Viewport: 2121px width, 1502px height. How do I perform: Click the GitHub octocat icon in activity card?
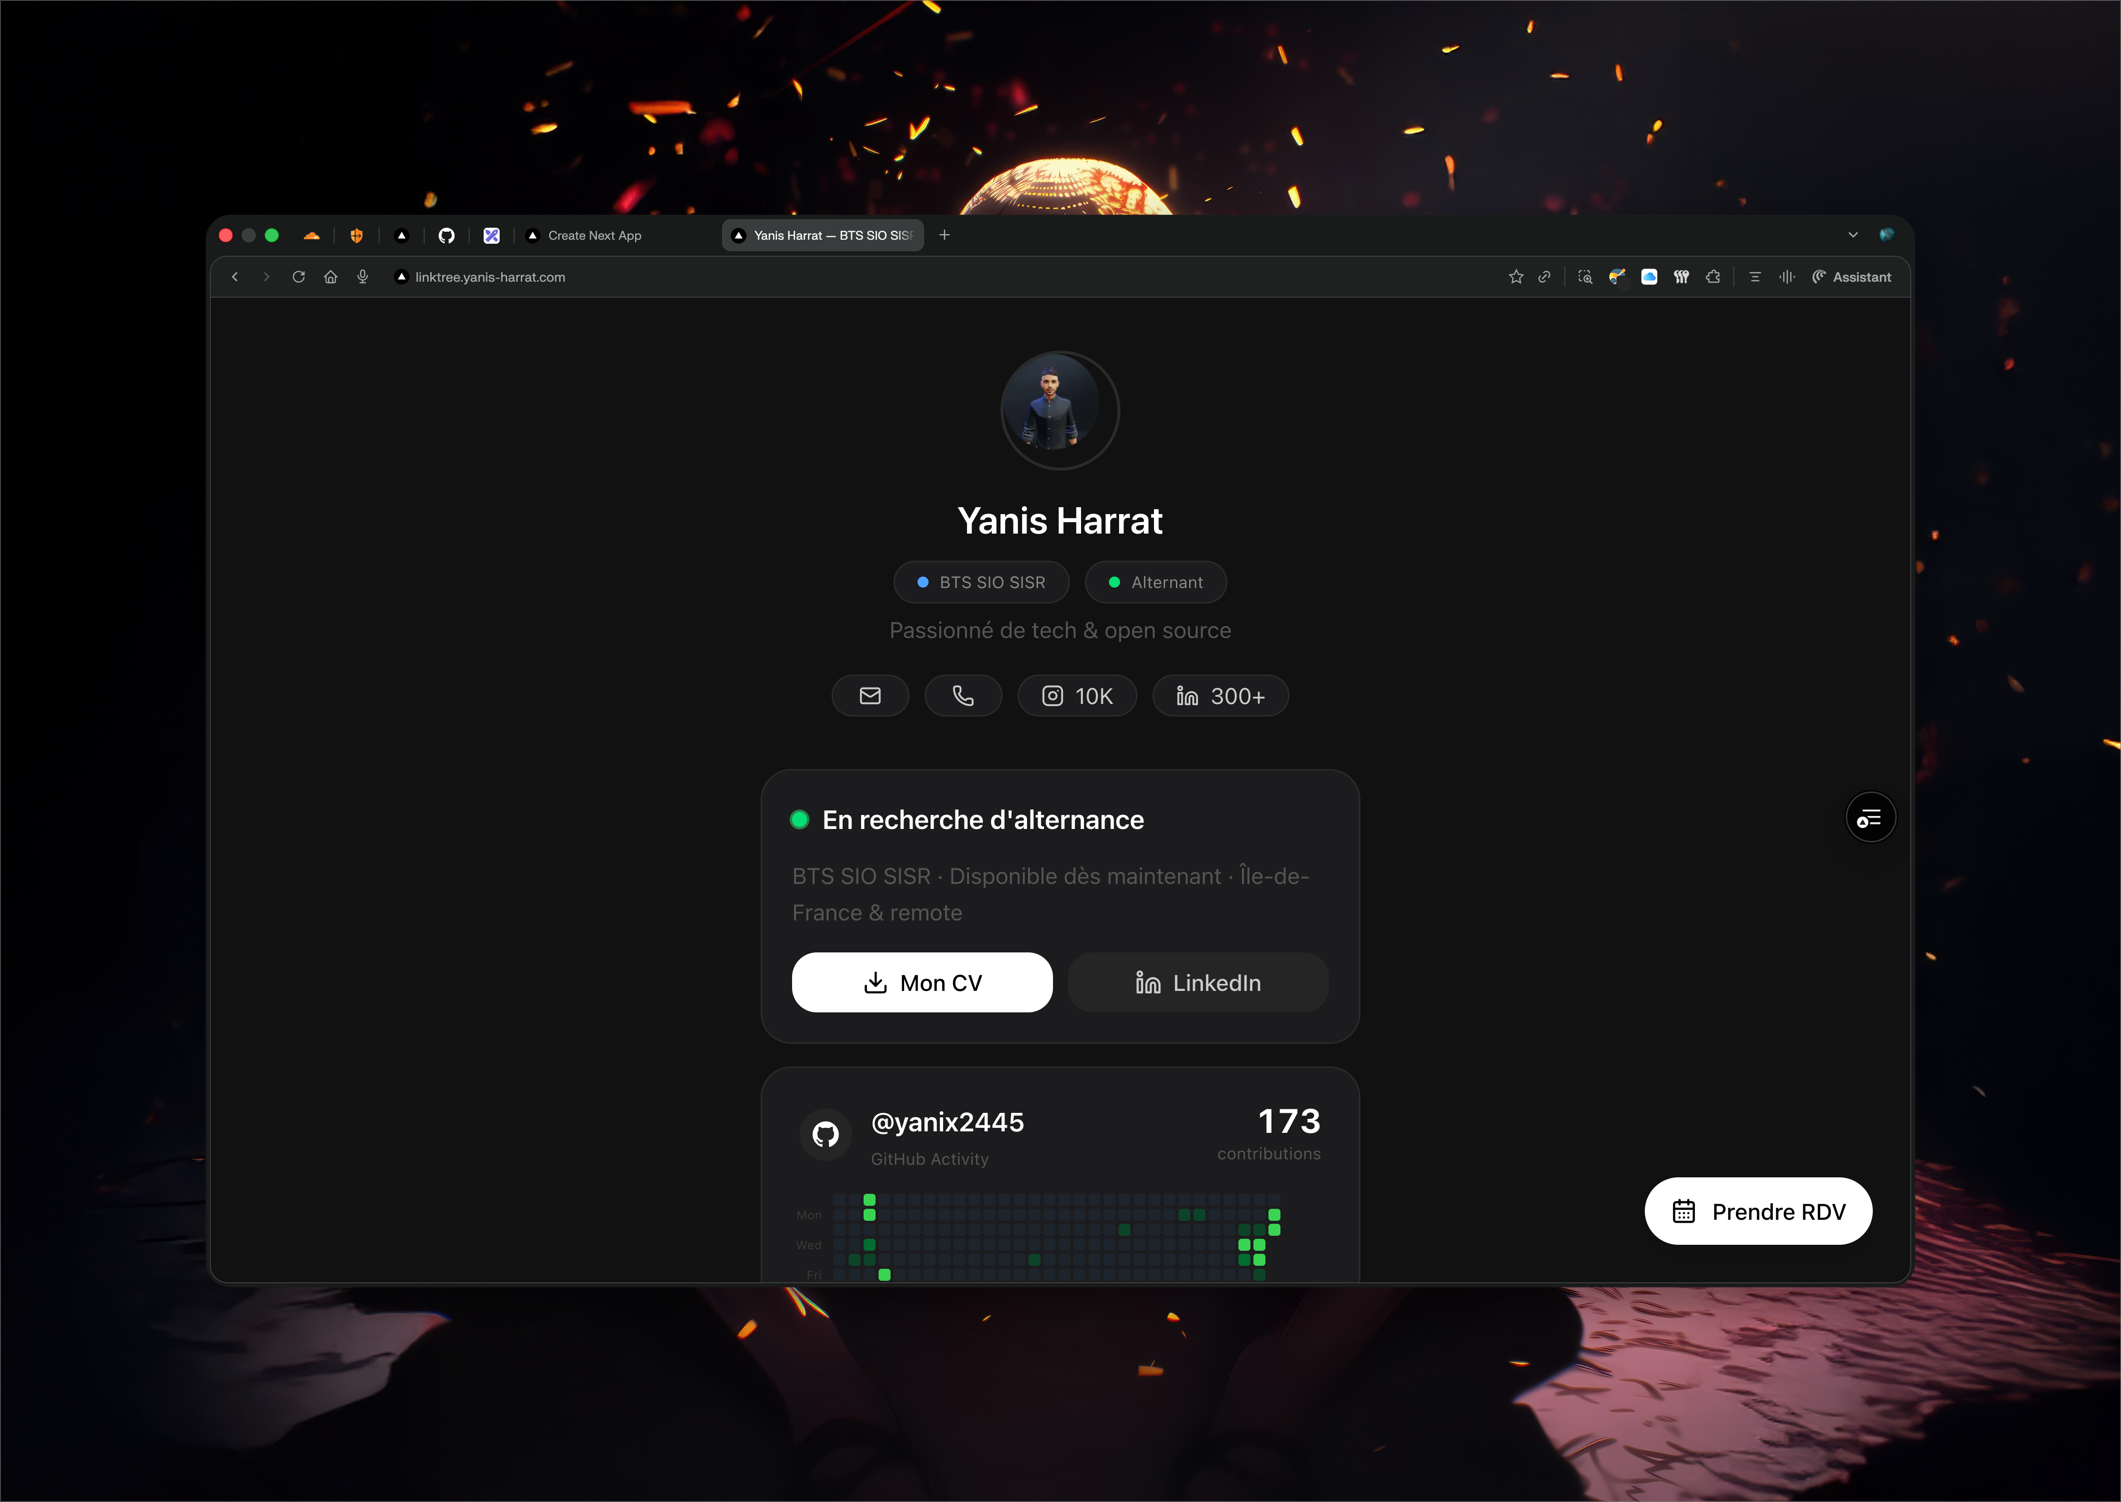pyautogui.click(x=826, y=1134)
